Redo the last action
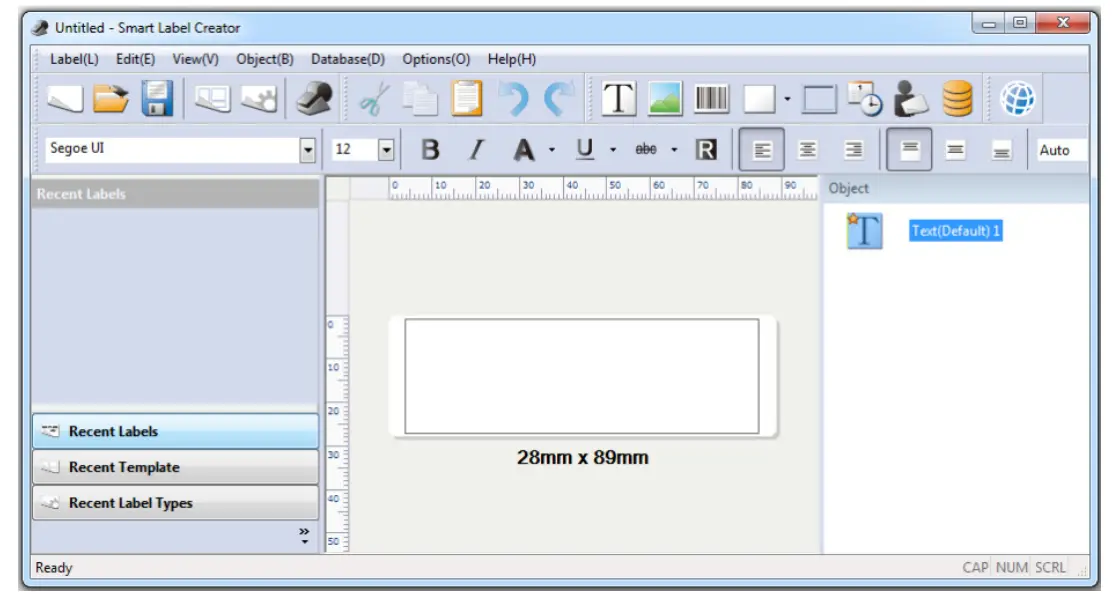The width and height of the screenshot is (1112, 601). [x=559, y=99]
